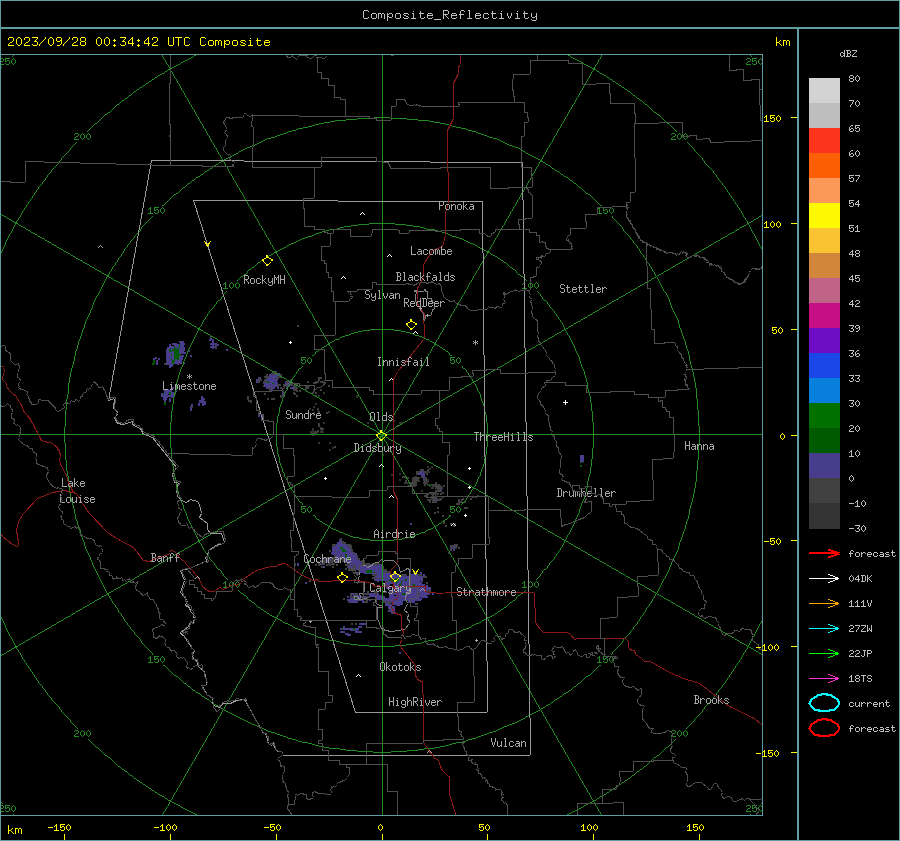Click the 60 dBZ red color swatch
900x841 pixels.
coord(824,141)
